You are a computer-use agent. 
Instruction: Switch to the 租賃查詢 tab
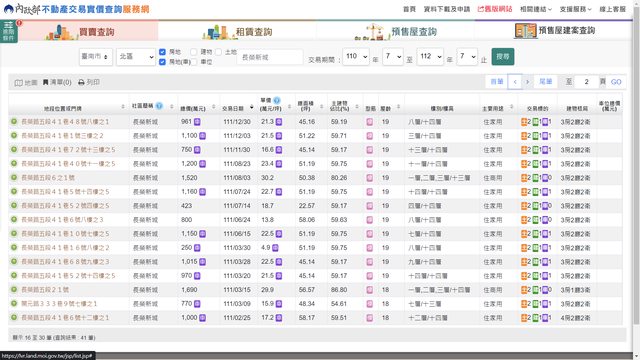pos(237,31)
